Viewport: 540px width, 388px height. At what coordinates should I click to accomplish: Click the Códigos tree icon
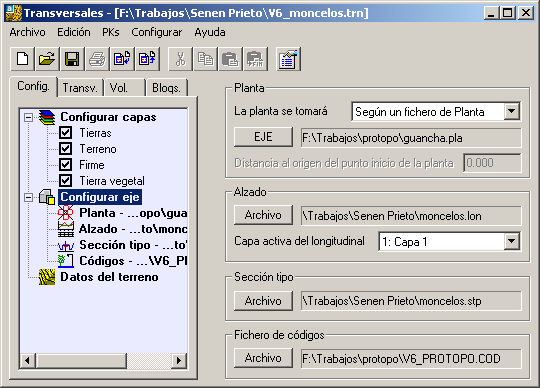[x=65, y=261]
